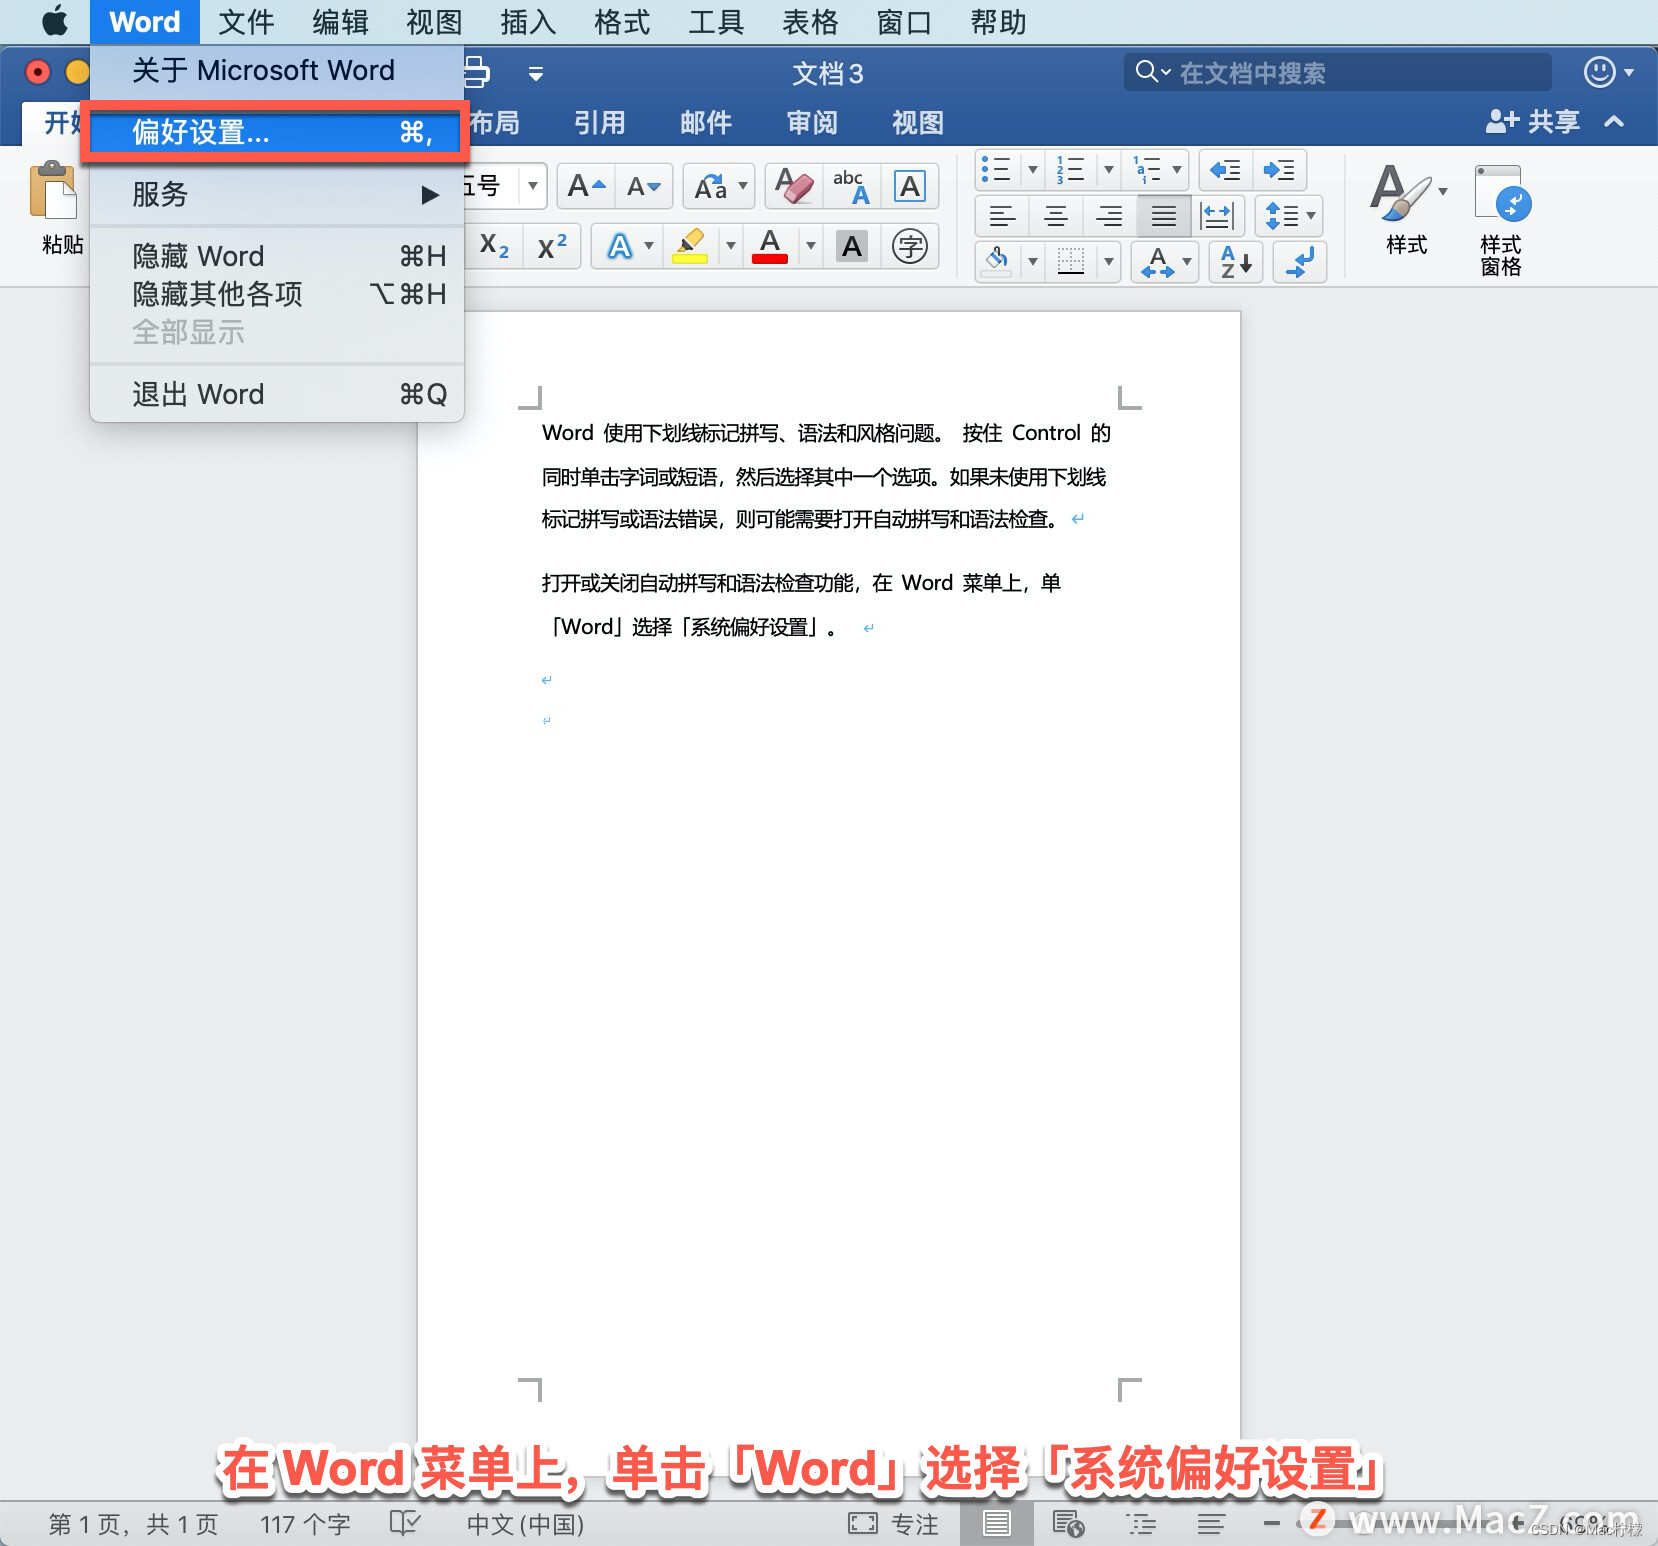1658x1546 pixels.
Task: Open the 插入 menu in menu bar
Action: [x=528, y=21]
